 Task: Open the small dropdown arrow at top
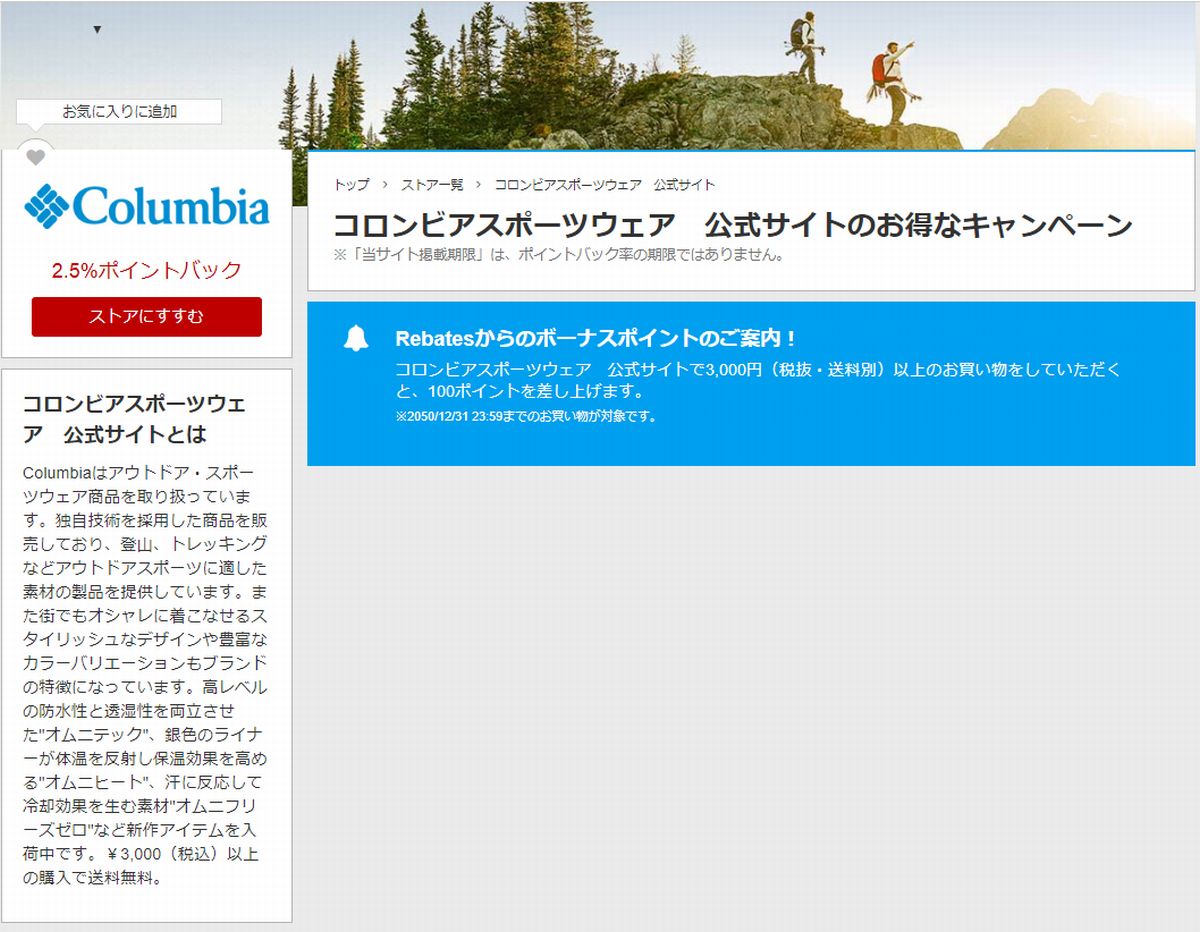coord(97,30)
